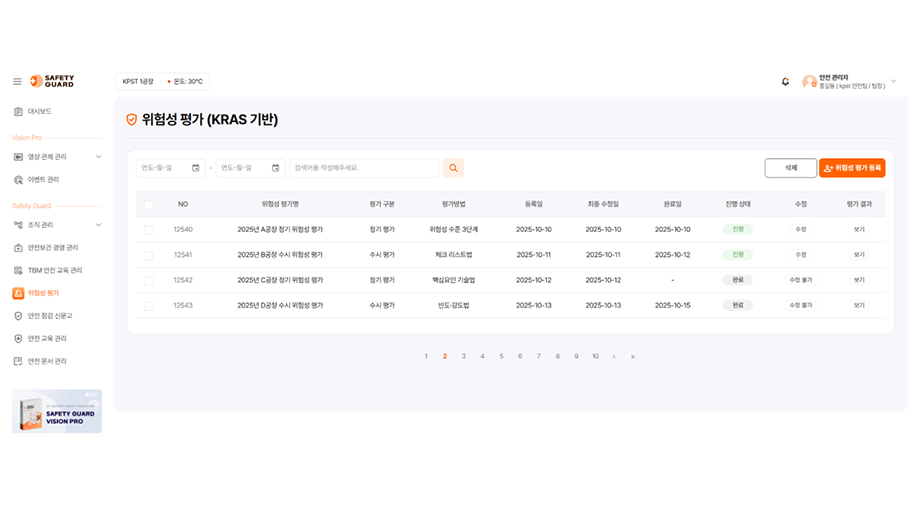Image resolution: width=908 pixels, height=510 pixels.
Task: Open the end date calendar icon
Action: 276,168
